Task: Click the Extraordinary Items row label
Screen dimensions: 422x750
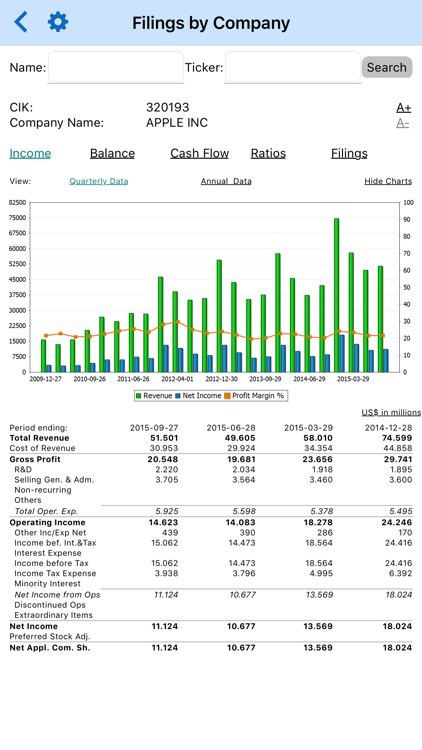Action: click(54, 615)
